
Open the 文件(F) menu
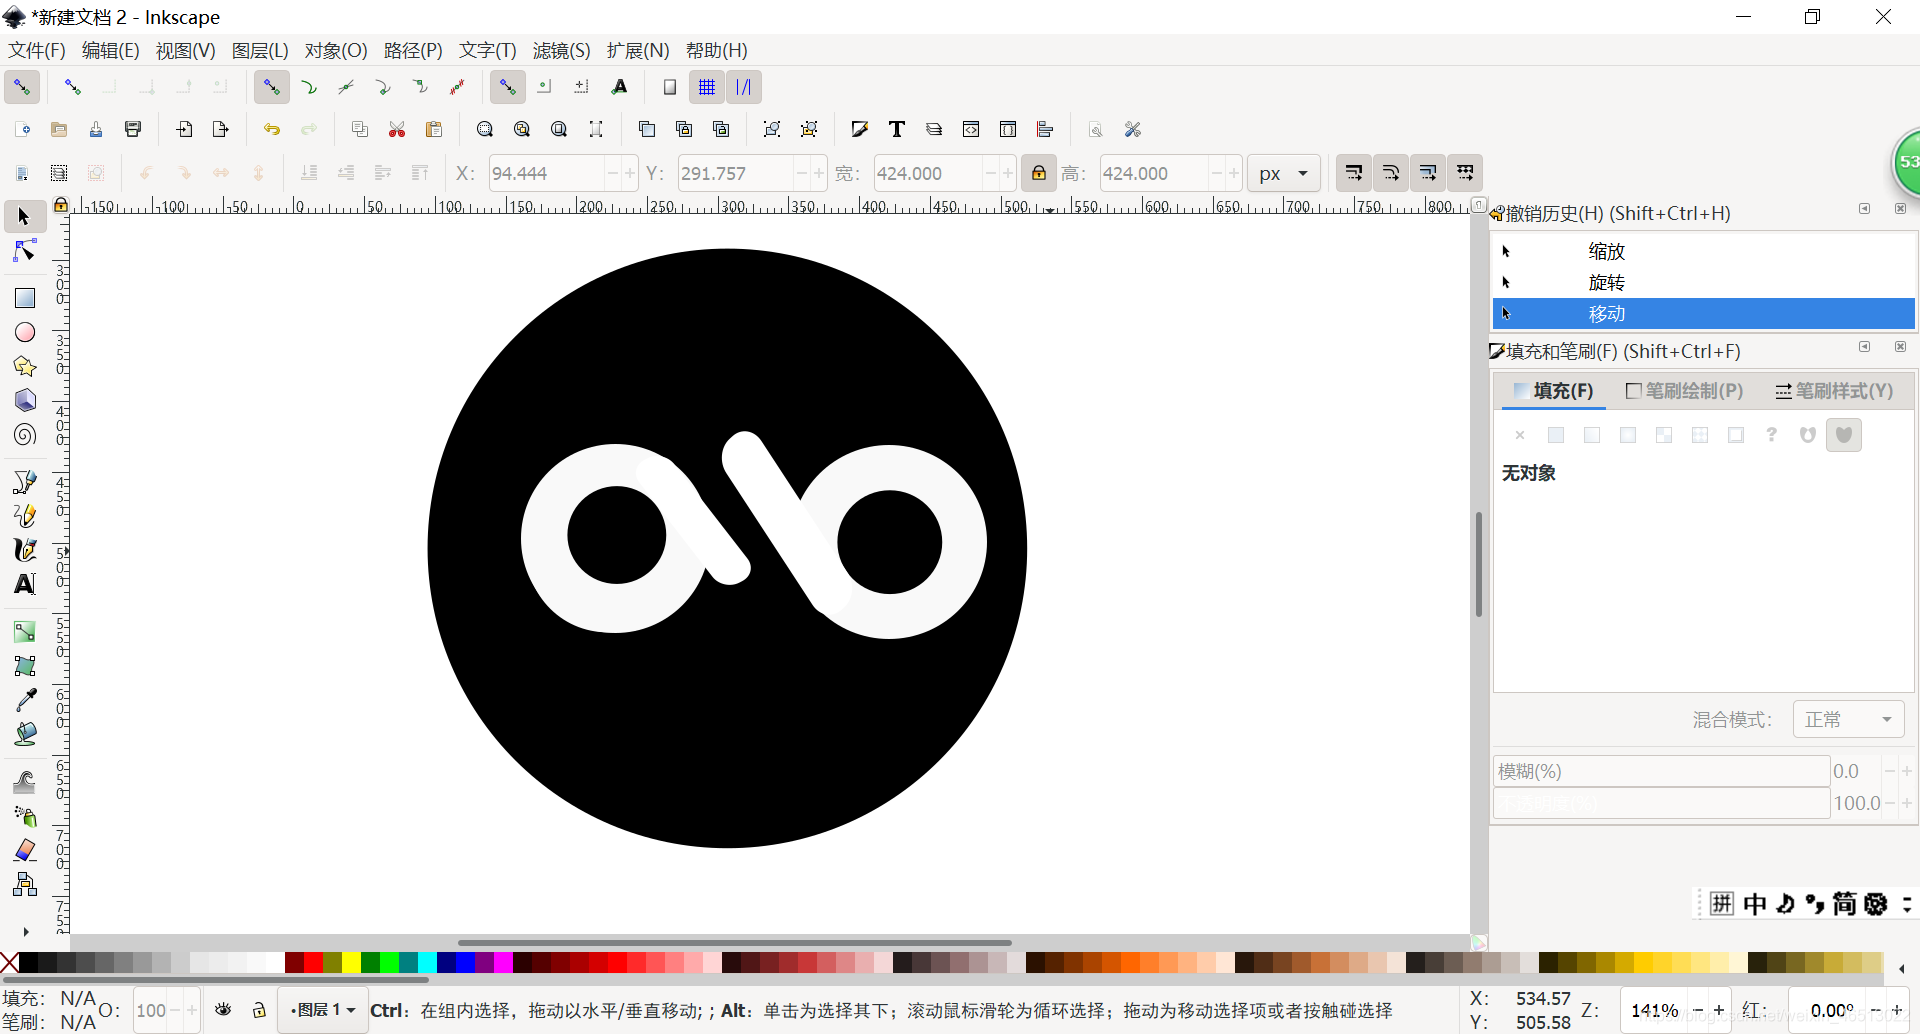pos(37,50)
